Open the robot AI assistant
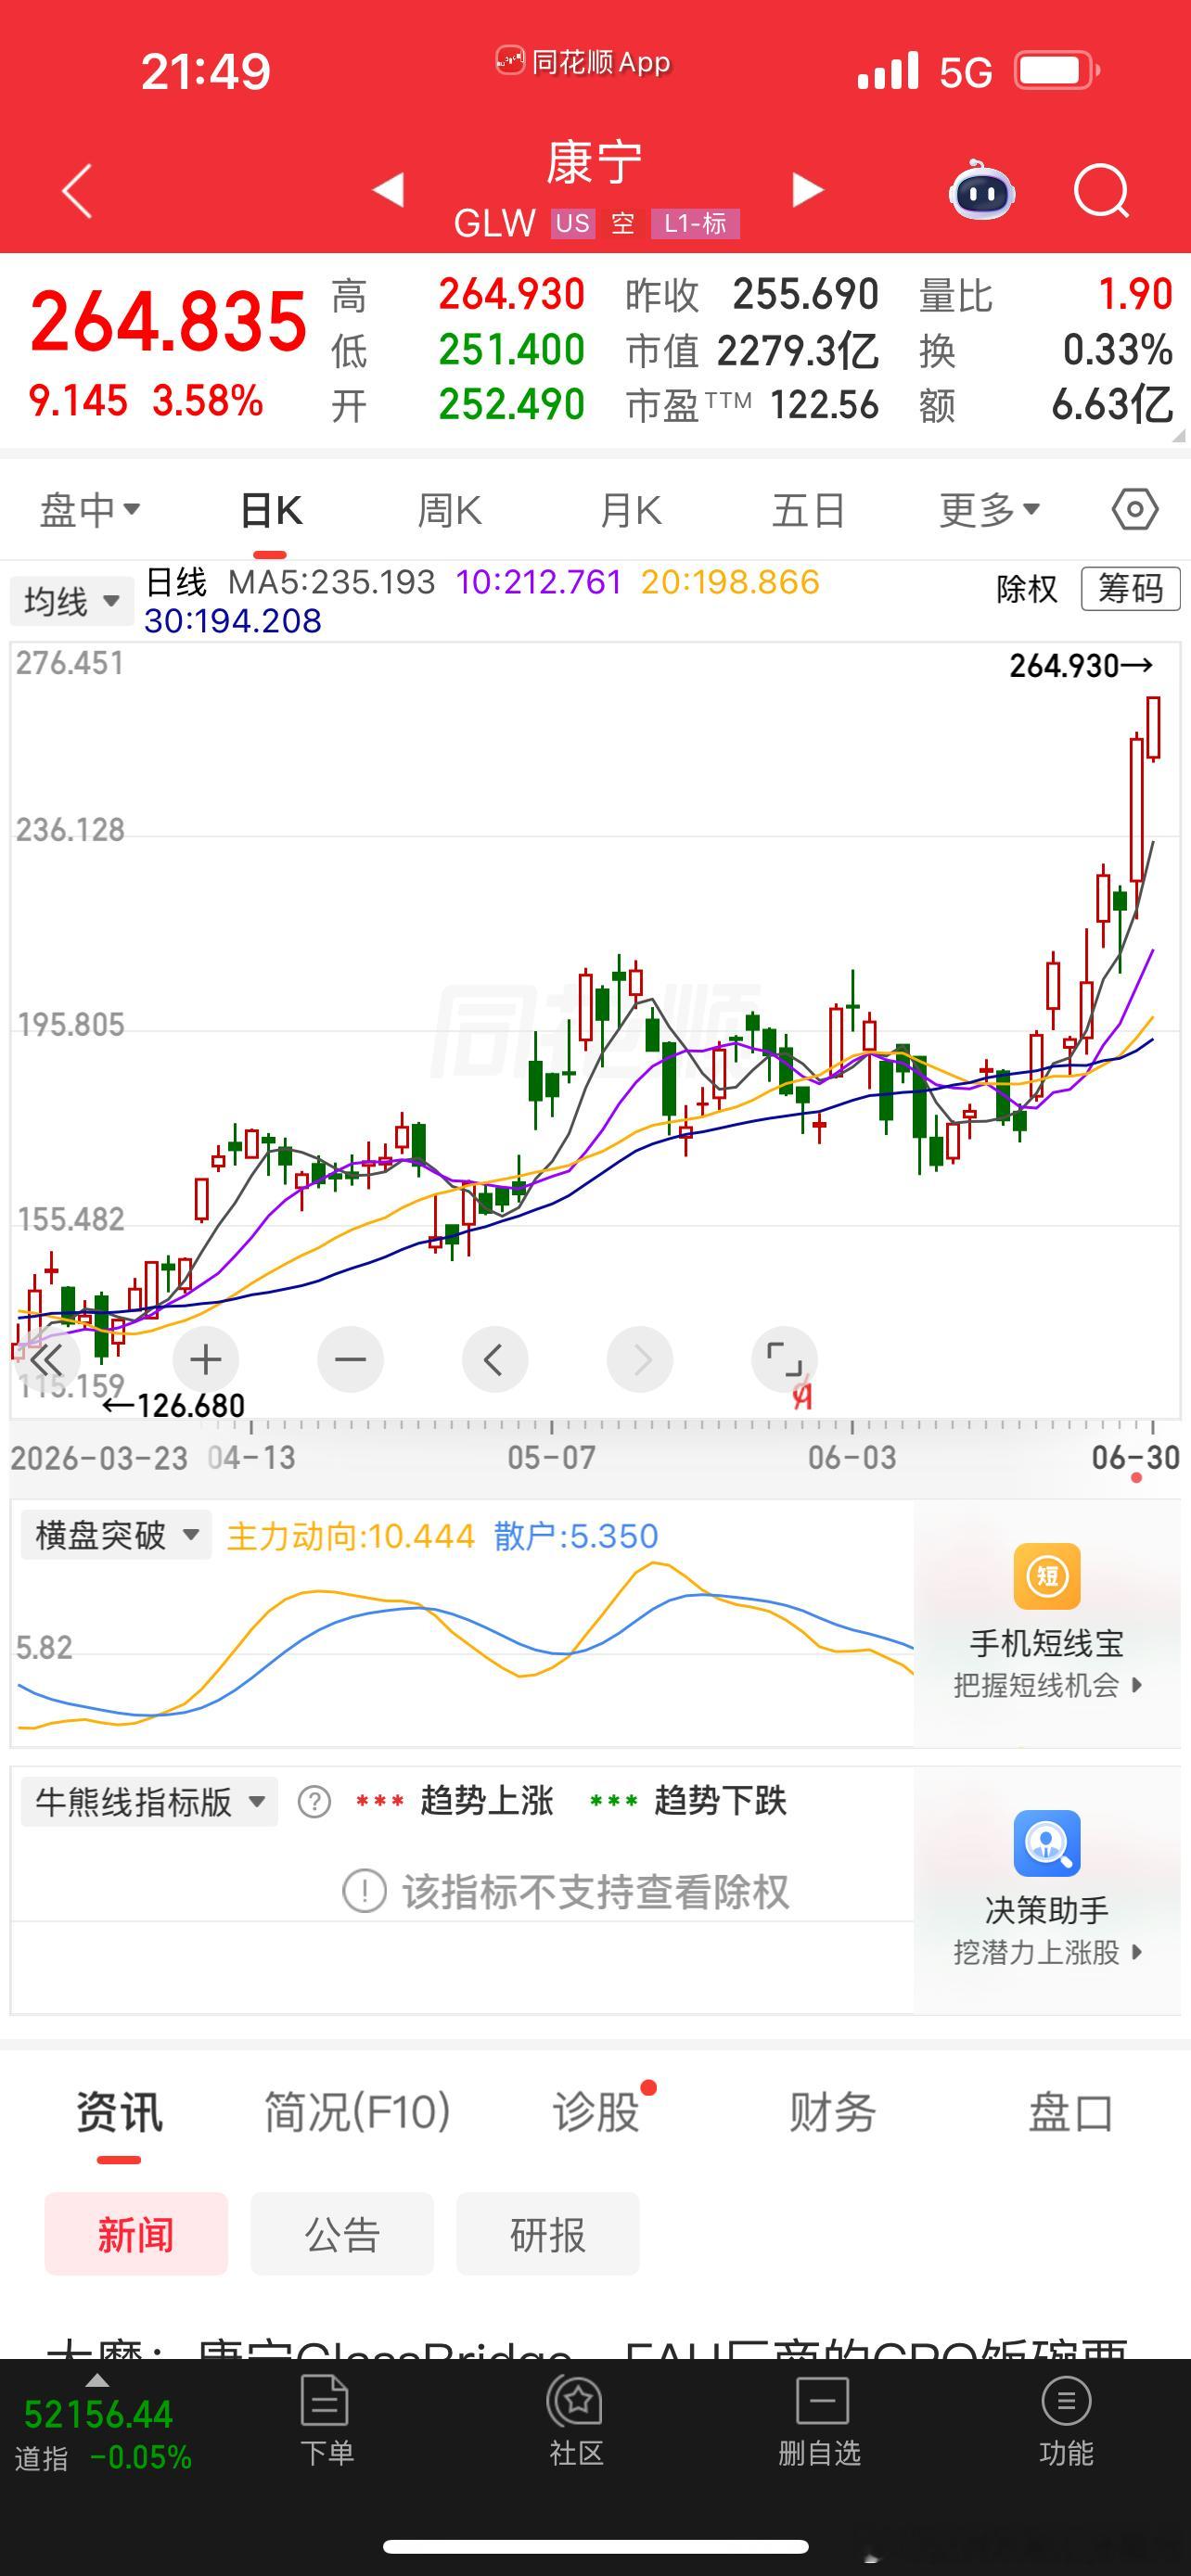This screenshot has height=2576, width=1191. (981, 189)
